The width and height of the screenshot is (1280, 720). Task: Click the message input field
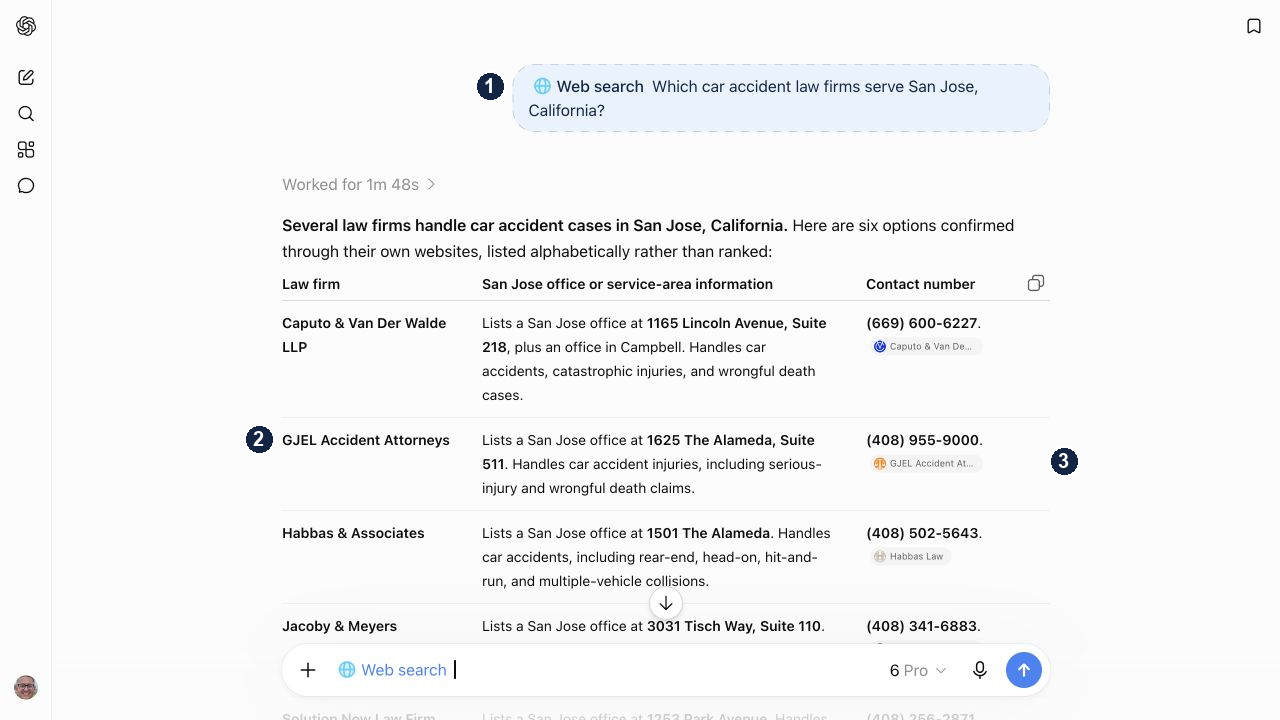[665, 670]
